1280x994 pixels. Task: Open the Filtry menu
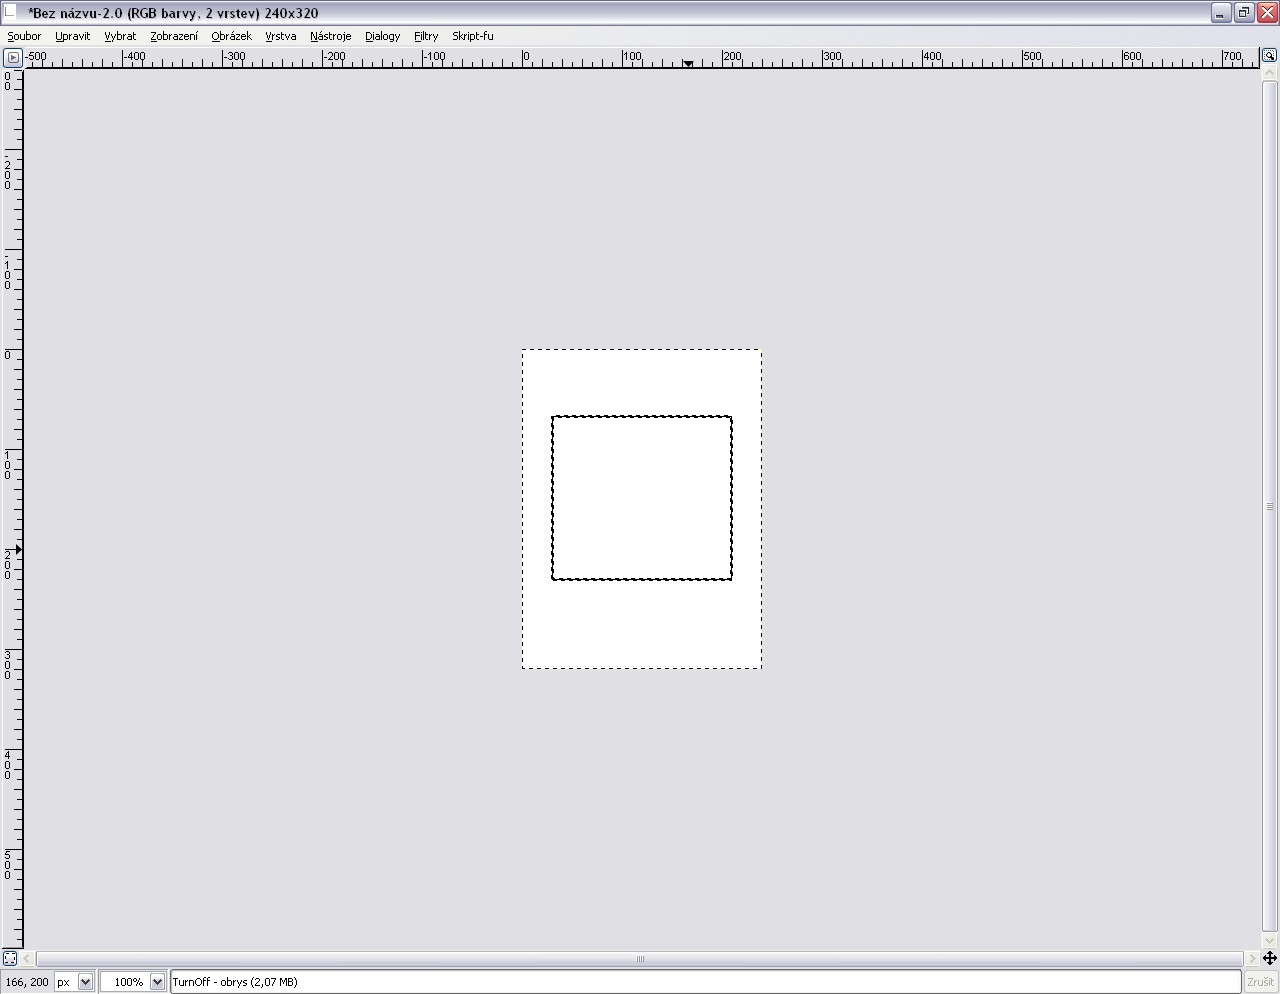pos(426,36)
